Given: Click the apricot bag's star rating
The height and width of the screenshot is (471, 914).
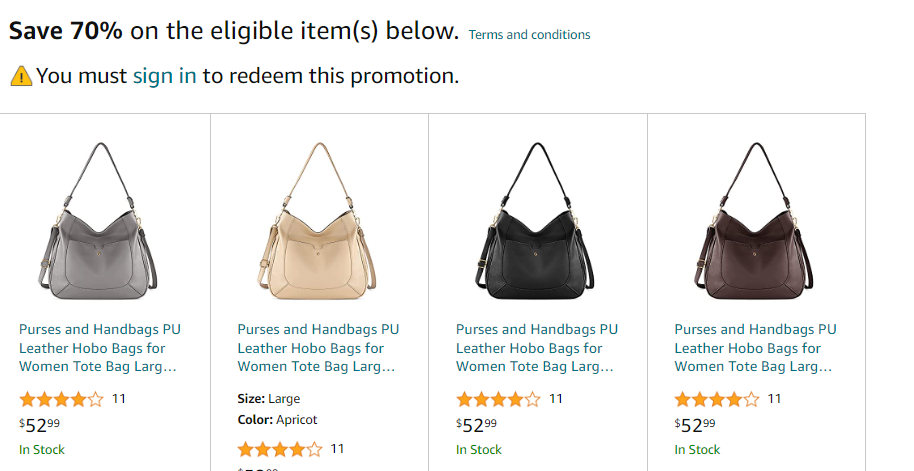Looking at the screenshot, I should click(280, 449).
